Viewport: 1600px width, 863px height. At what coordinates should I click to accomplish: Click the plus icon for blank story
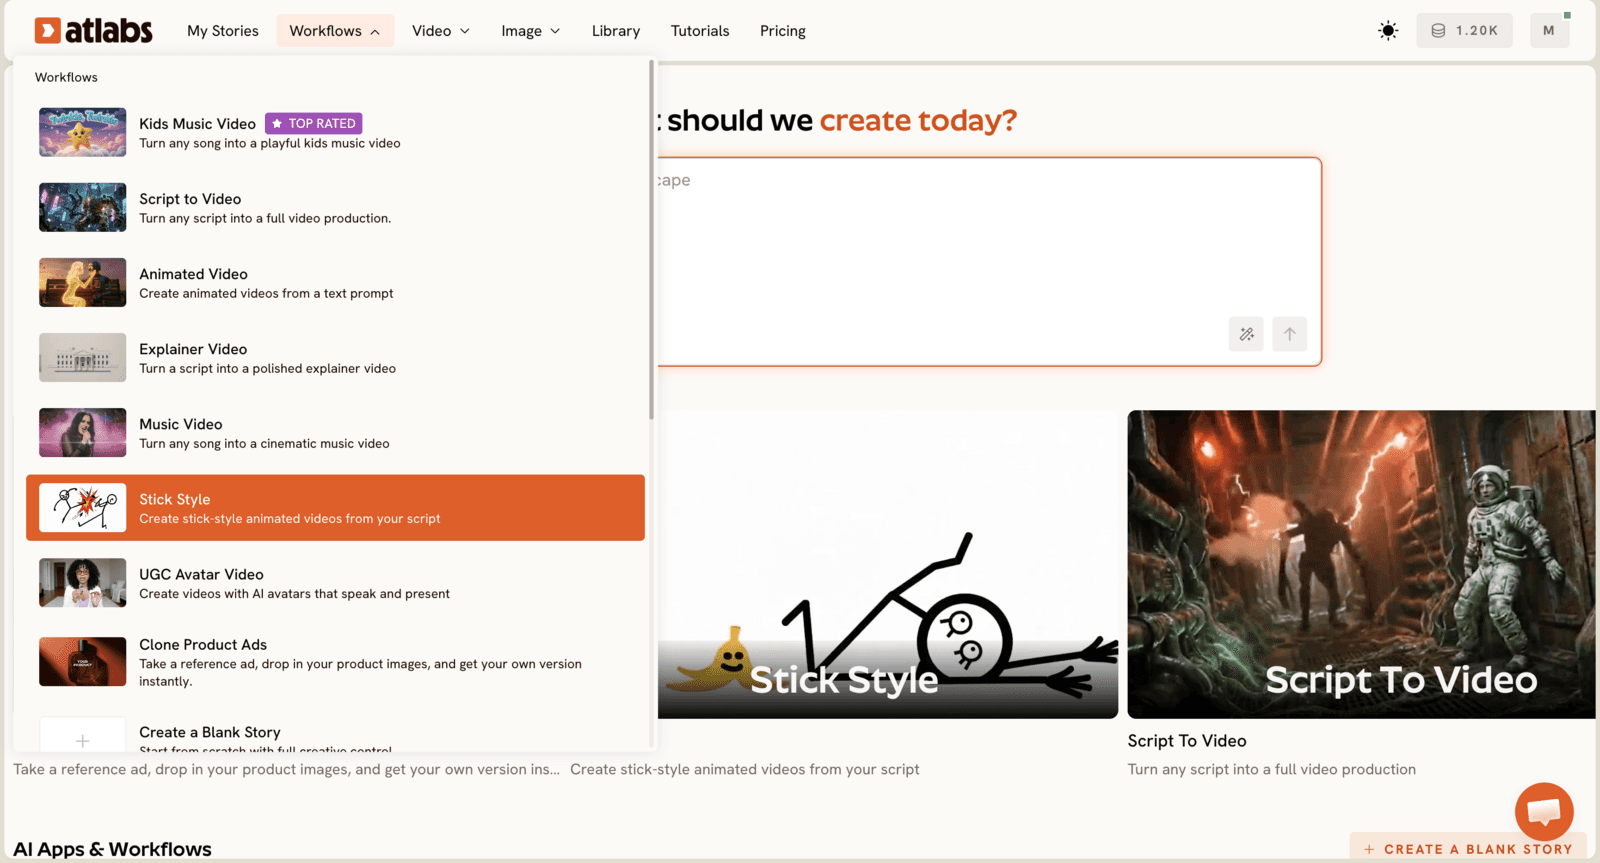click(83, 740)
